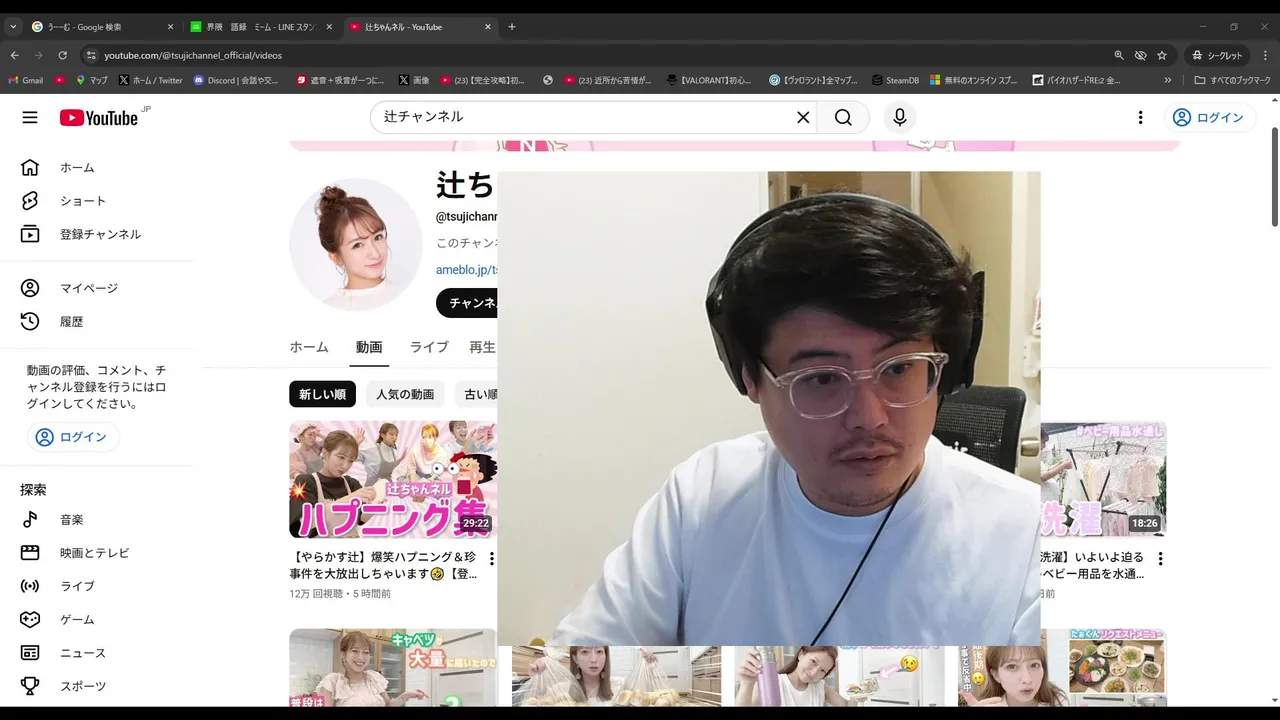1280x720 pixels.
Task: Click the zoom magnifier icon in address bar
Action: (x=1119, y=55)
